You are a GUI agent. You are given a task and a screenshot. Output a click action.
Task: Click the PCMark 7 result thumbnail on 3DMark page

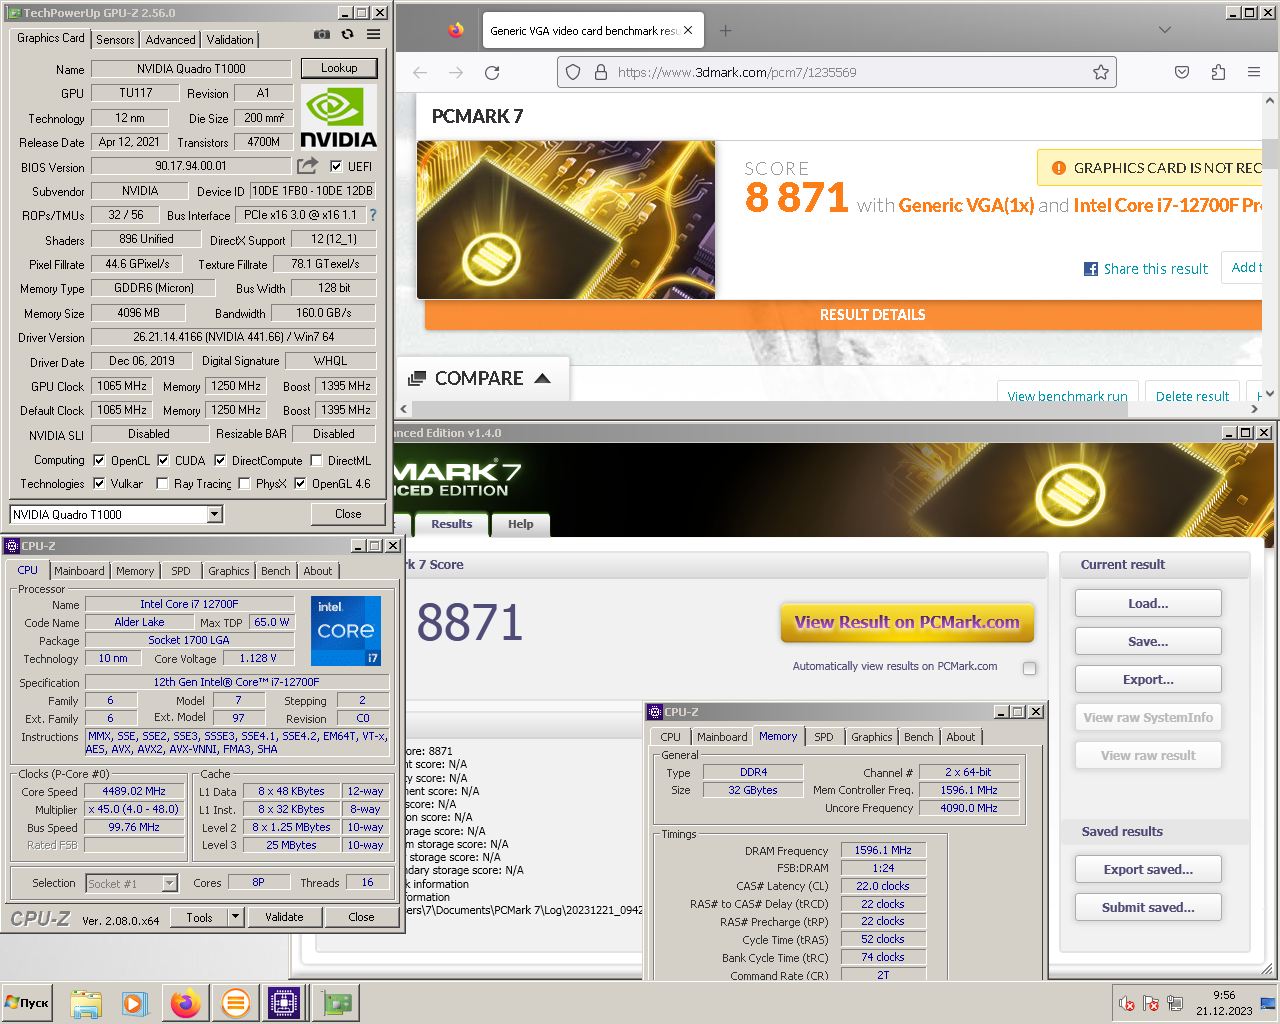click(x=566, y=219)
